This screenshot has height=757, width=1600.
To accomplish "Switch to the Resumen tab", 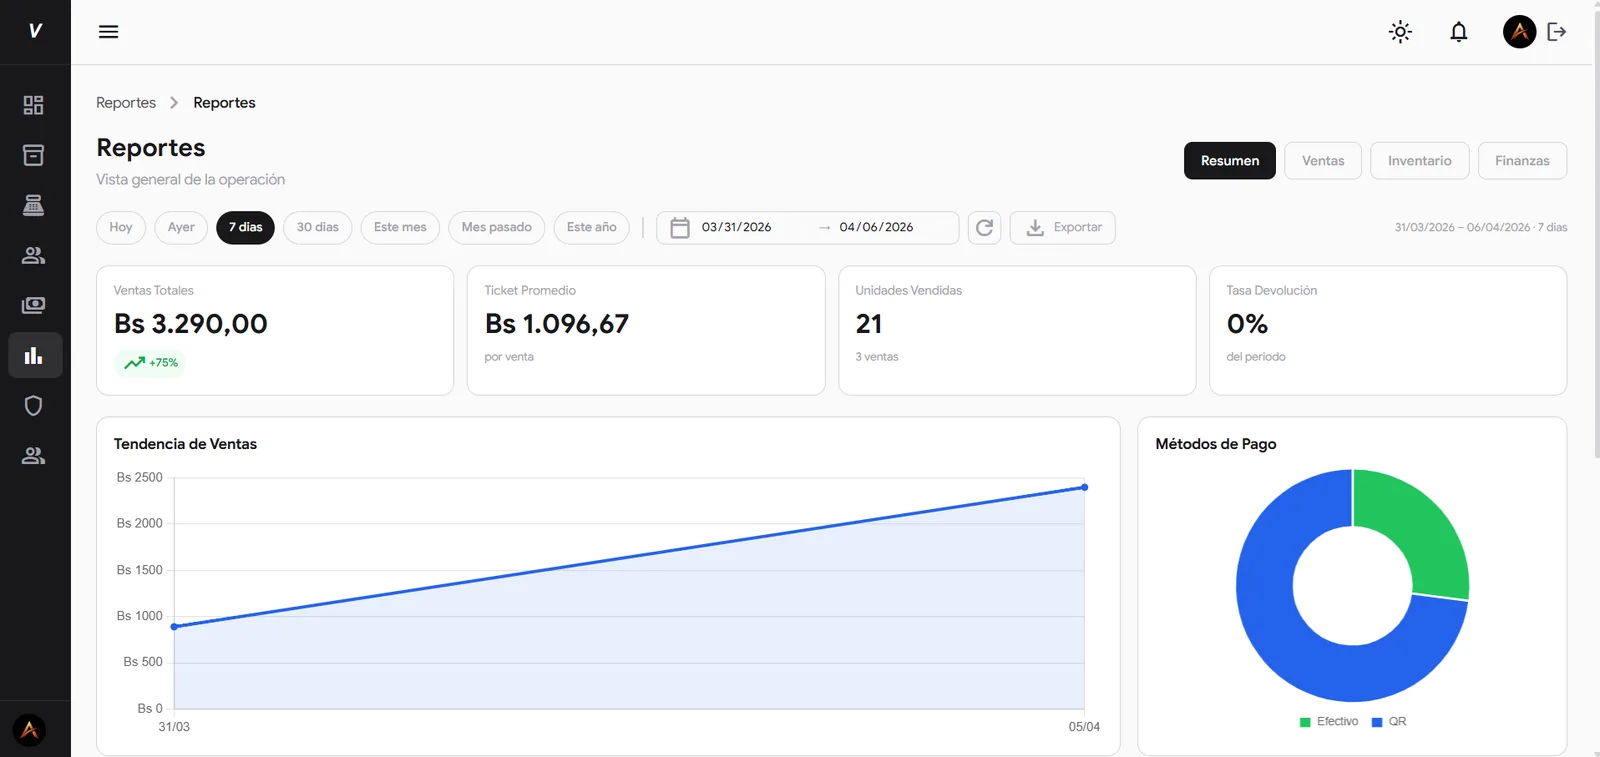I will pos(1229,161).
